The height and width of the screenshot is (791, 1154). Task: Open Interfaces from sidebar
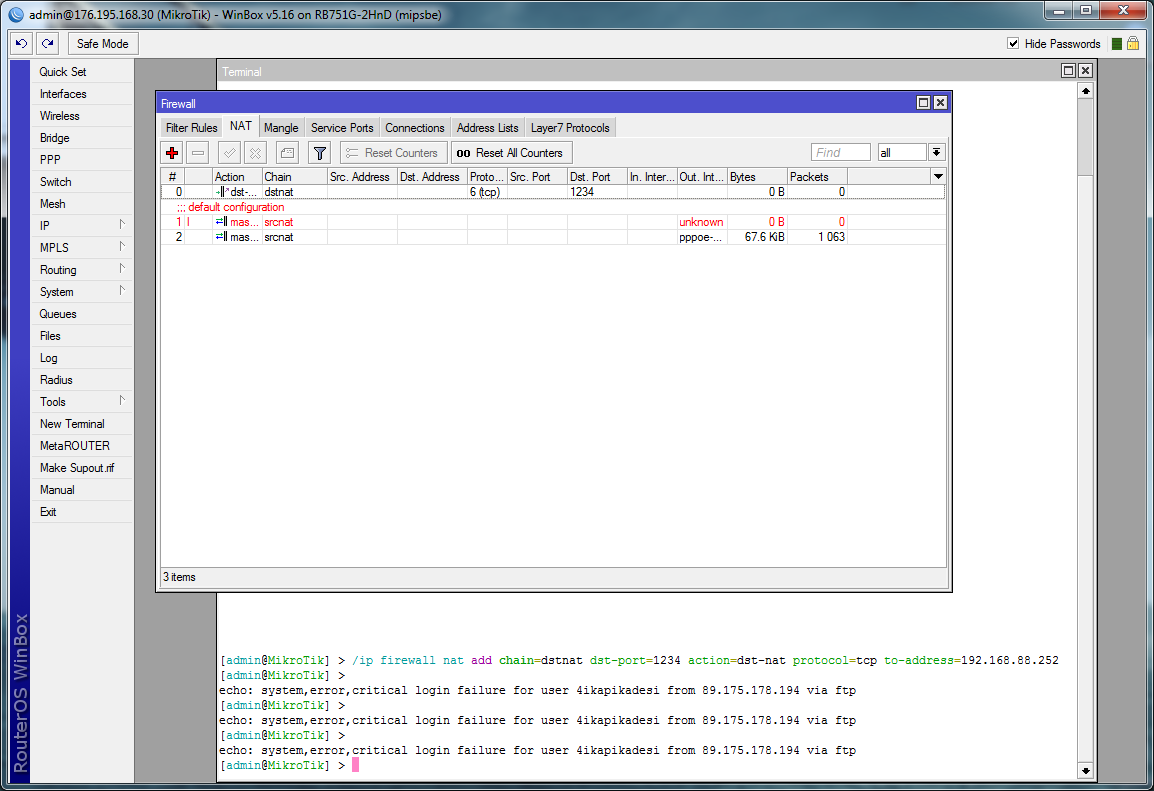point(82,93)
